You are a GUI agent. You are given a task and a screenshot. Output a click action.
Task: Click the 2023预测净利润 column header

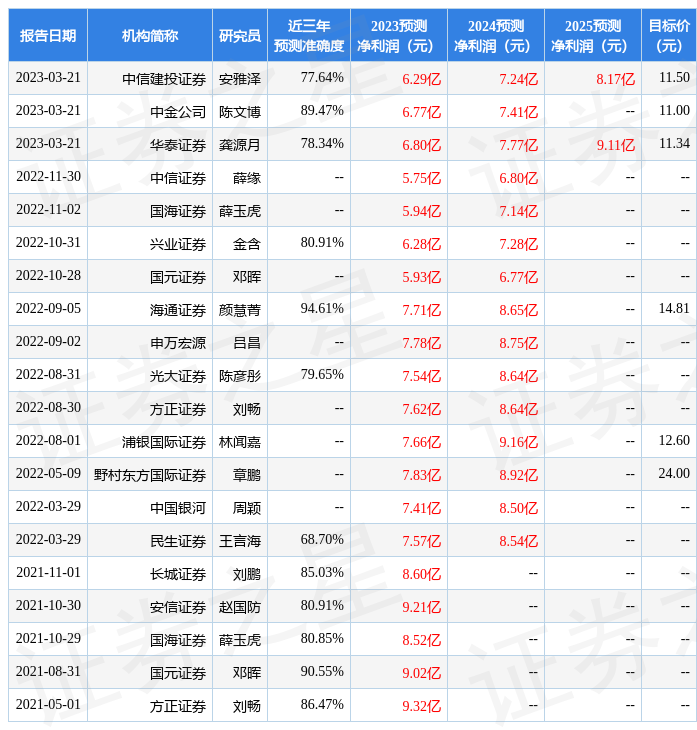[399, 35]
